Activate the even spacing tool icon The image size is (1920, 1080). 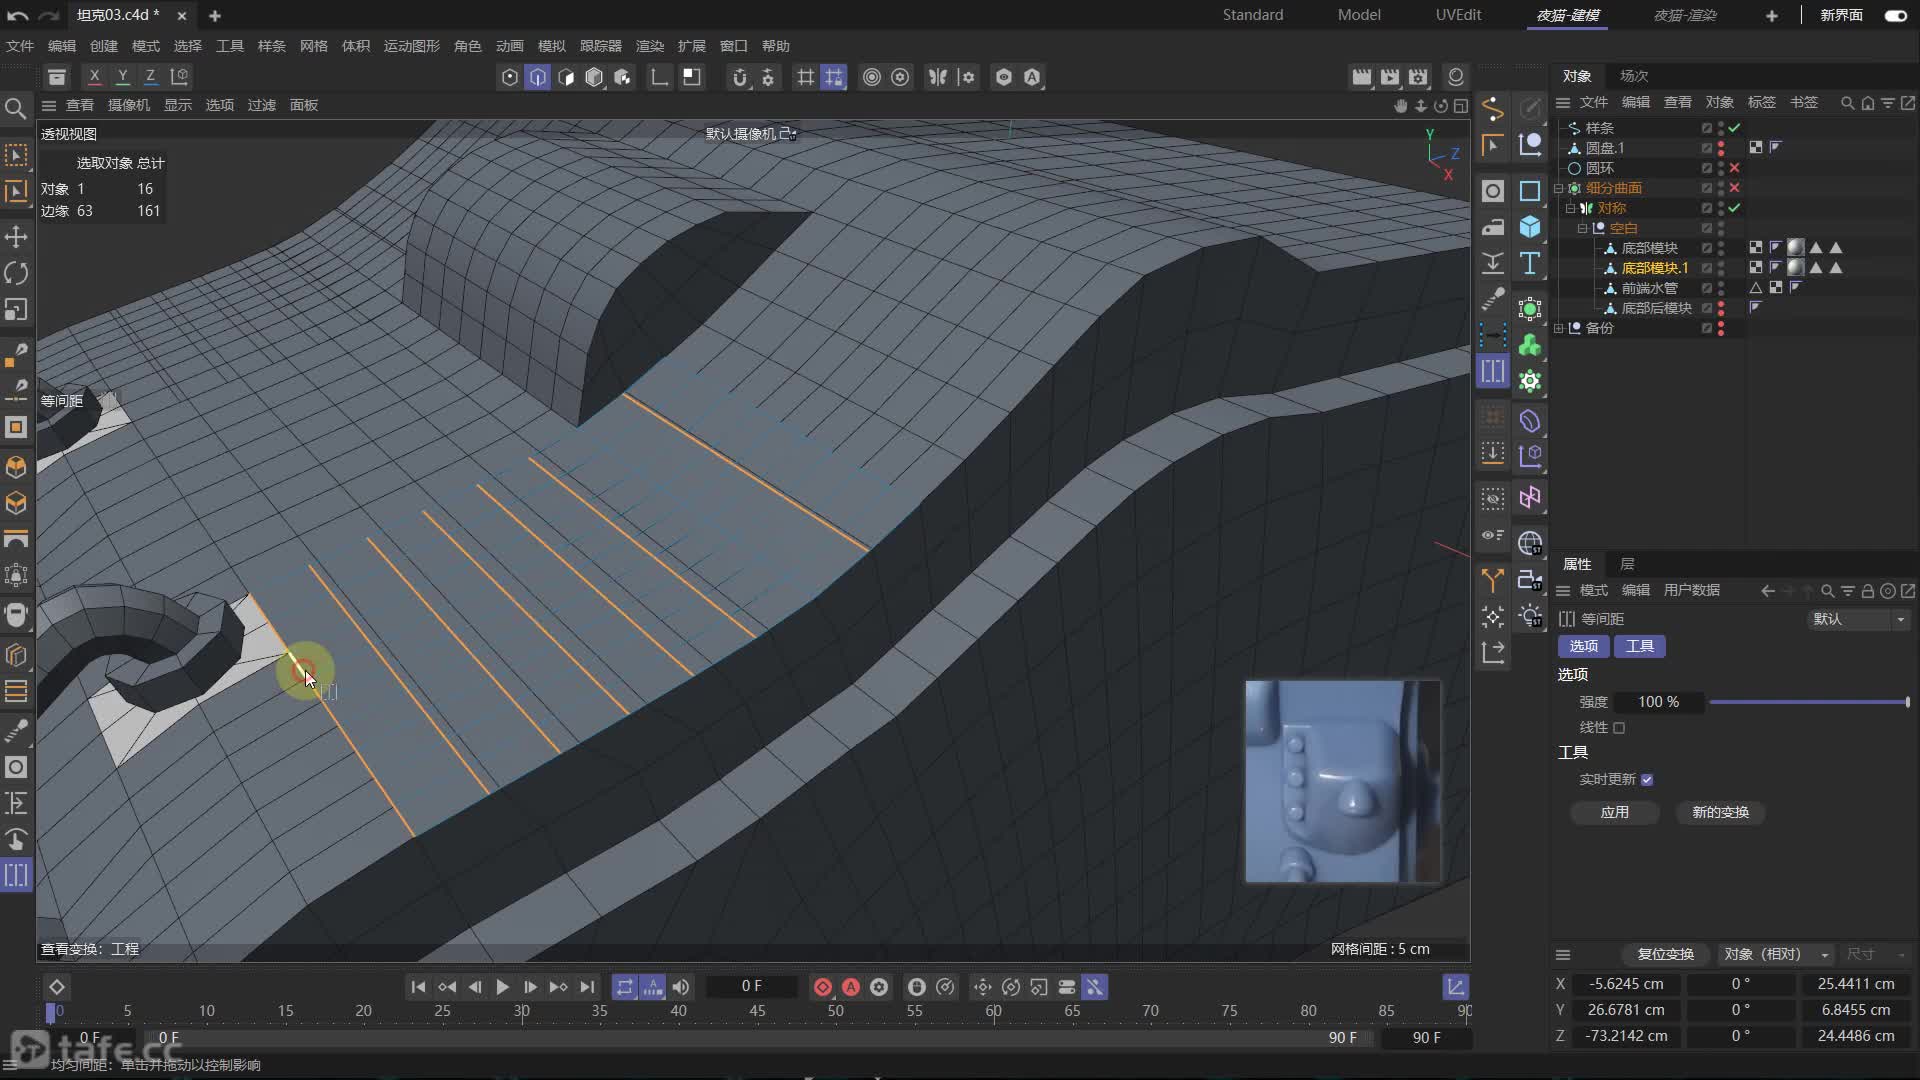(x=1493, y=371)
